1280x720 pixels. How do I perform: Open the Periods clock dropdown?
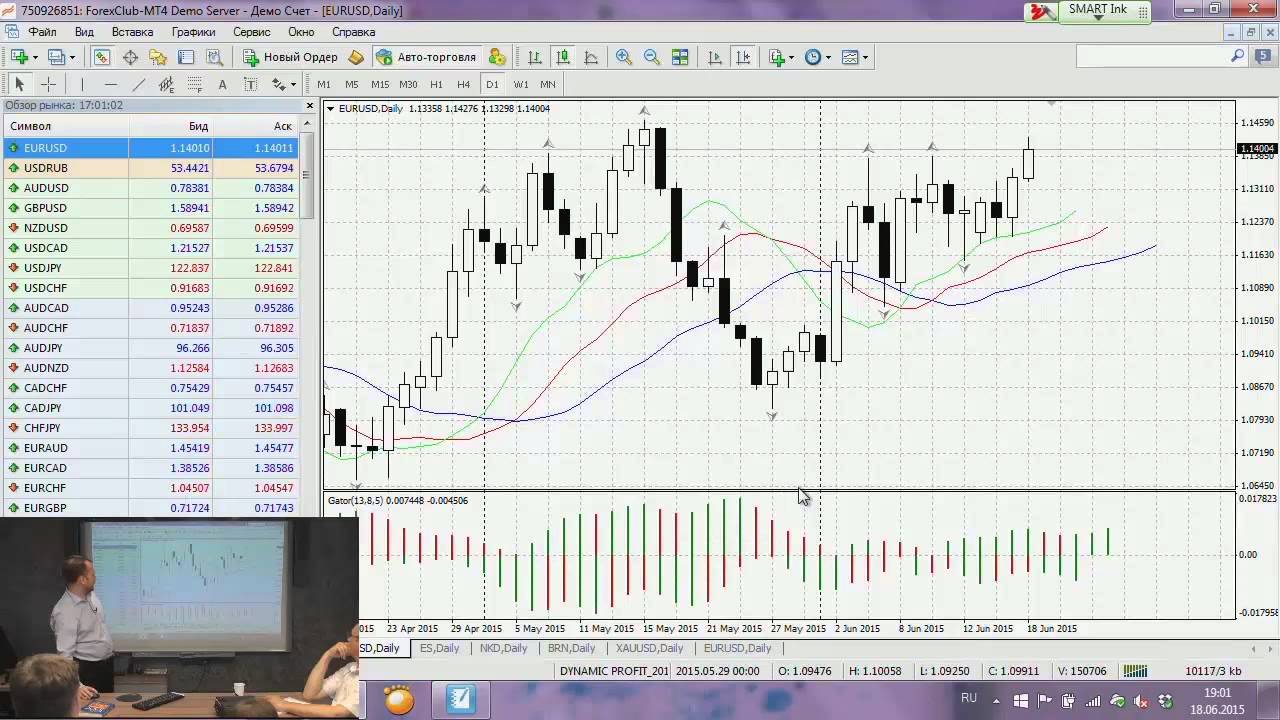coord(818,57)
